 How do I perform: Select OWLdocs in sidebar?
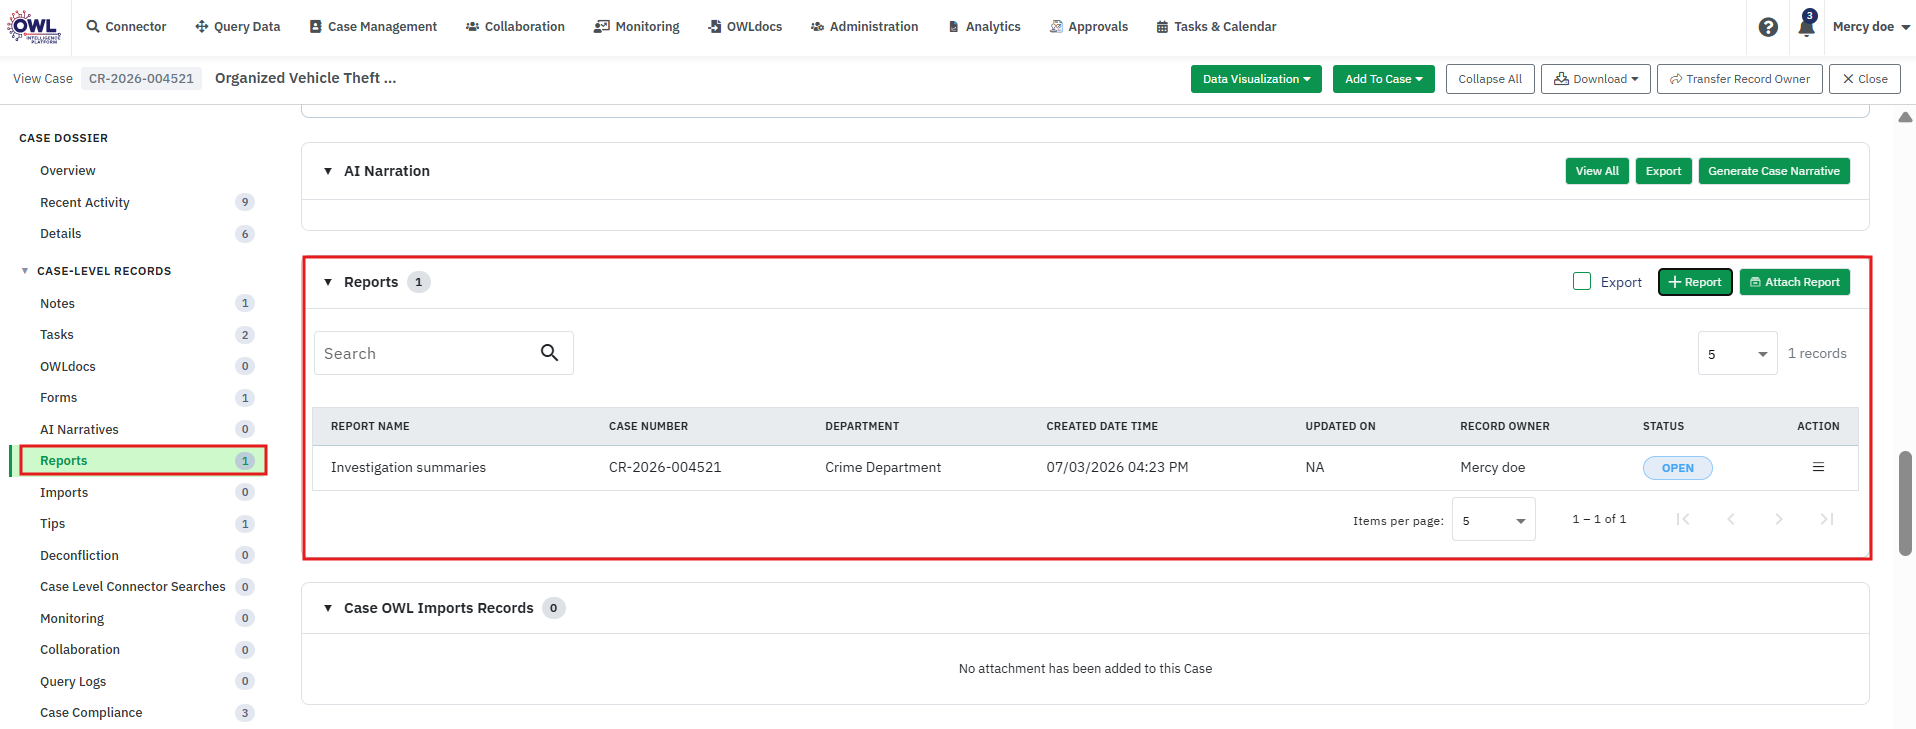[68, 366]
